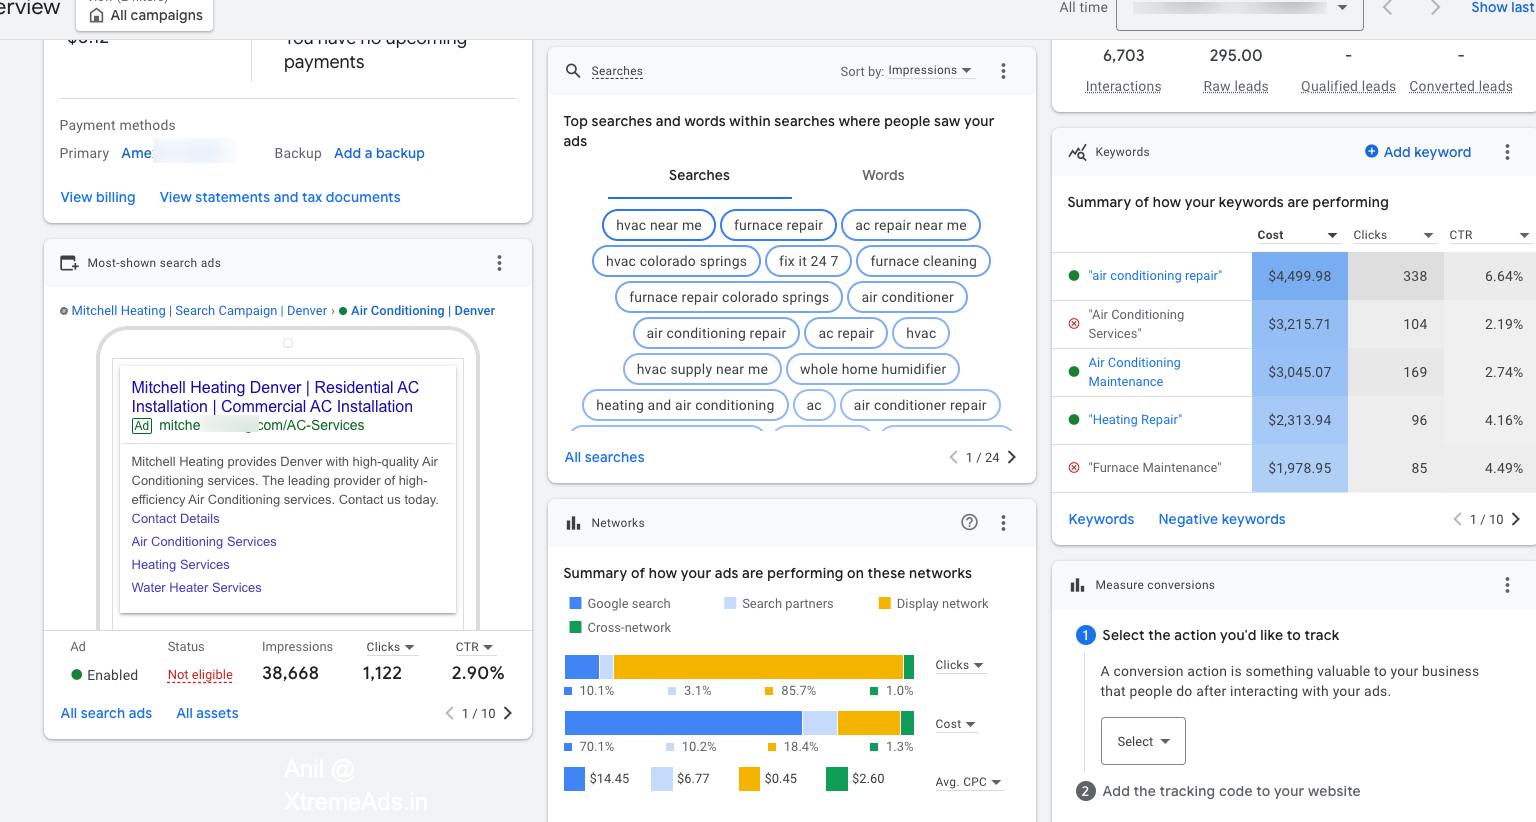Open the View billing link

(98, 197)
